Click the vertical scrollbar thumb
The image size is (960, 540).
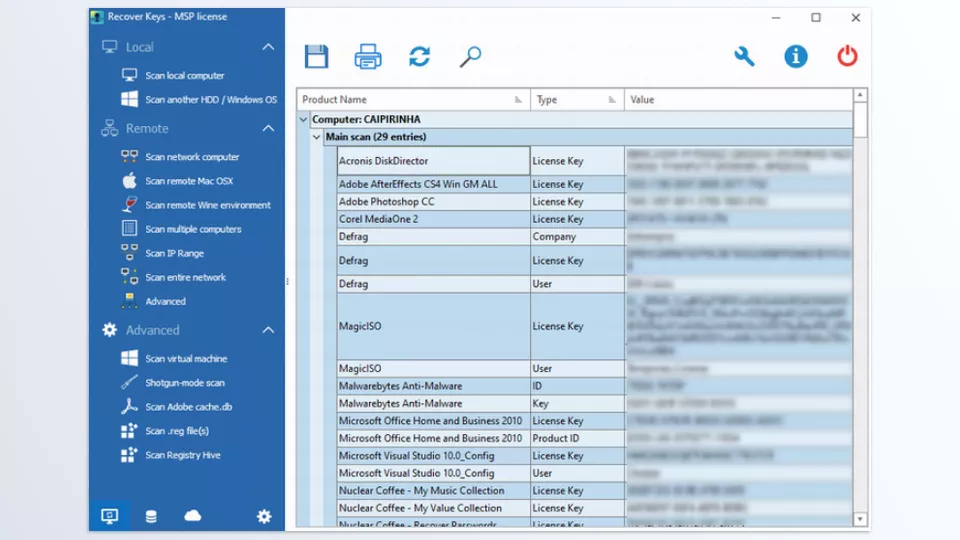860,120
